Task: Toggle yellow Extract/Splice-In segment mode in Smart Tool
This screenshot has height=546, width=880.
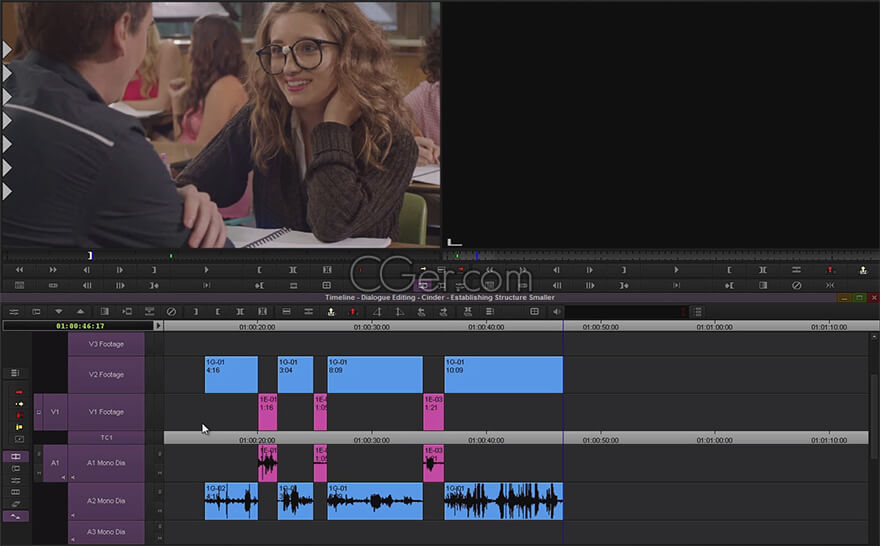Action: [x=19, y=403]
